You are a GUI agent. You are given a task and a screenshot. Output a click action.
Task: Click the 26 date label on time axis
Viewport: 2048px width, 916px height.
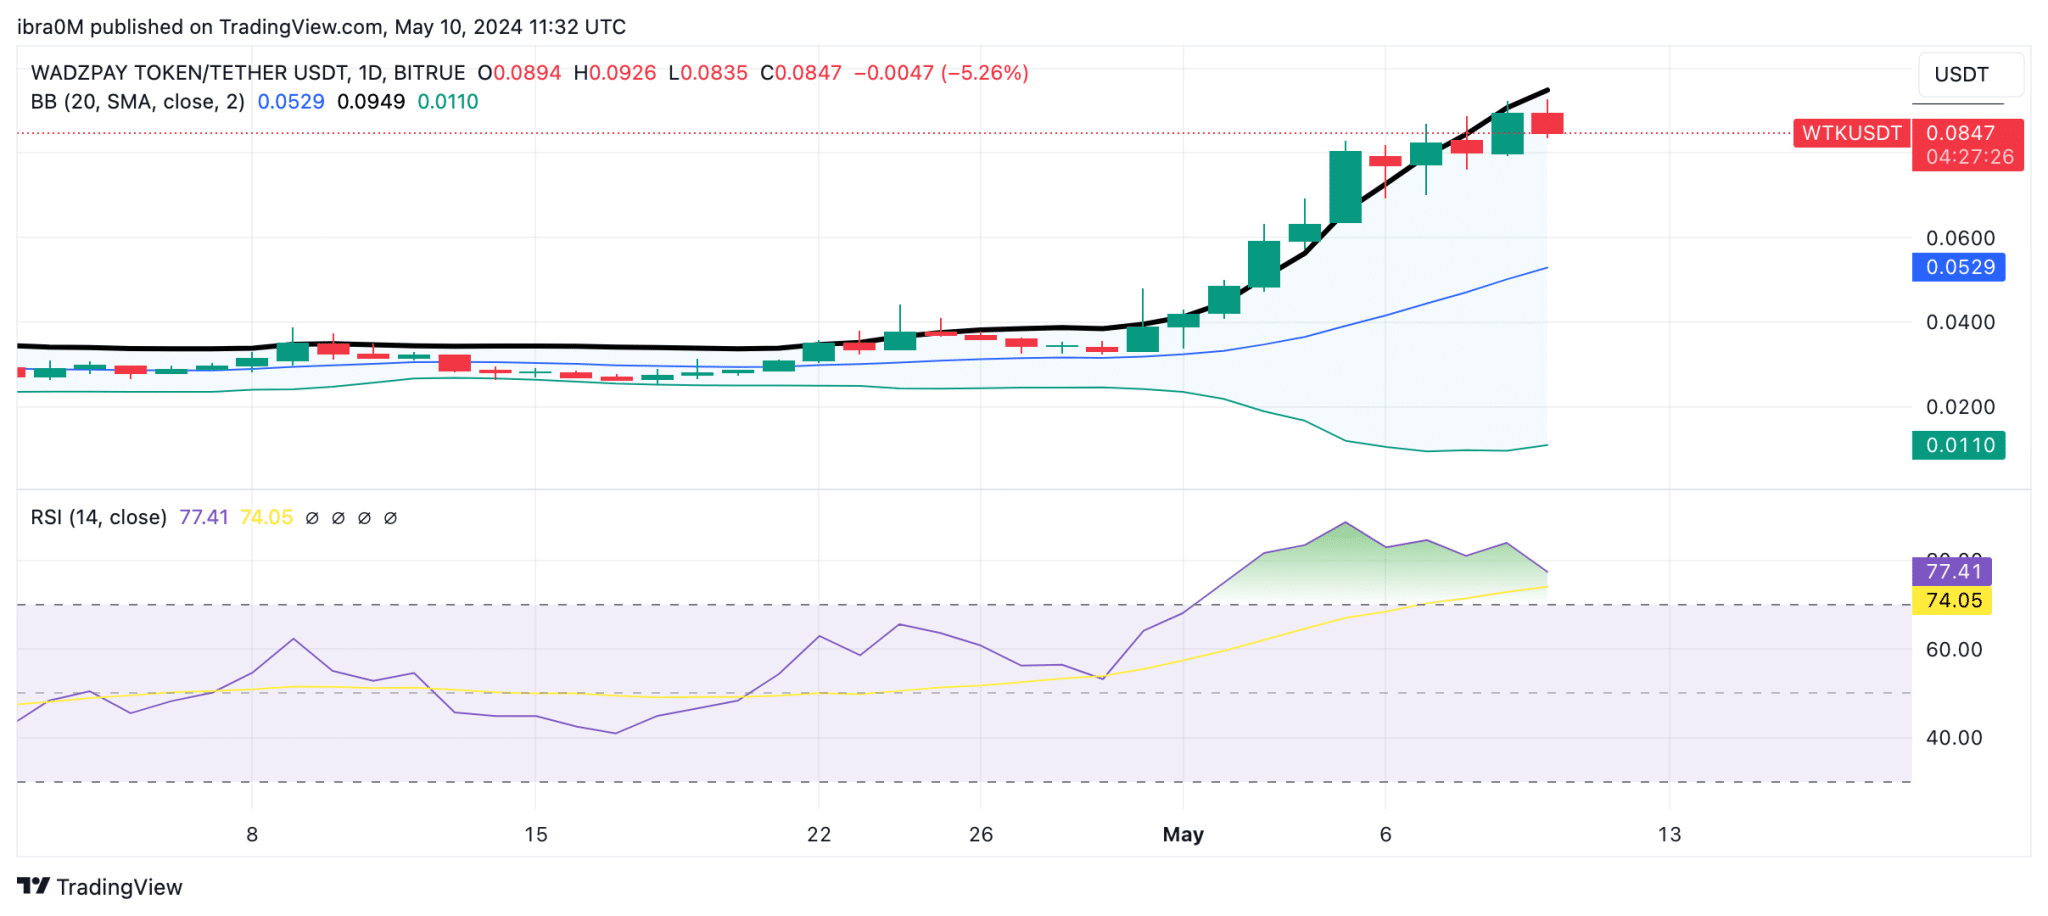pyautogui.click(x=981, y=834)
